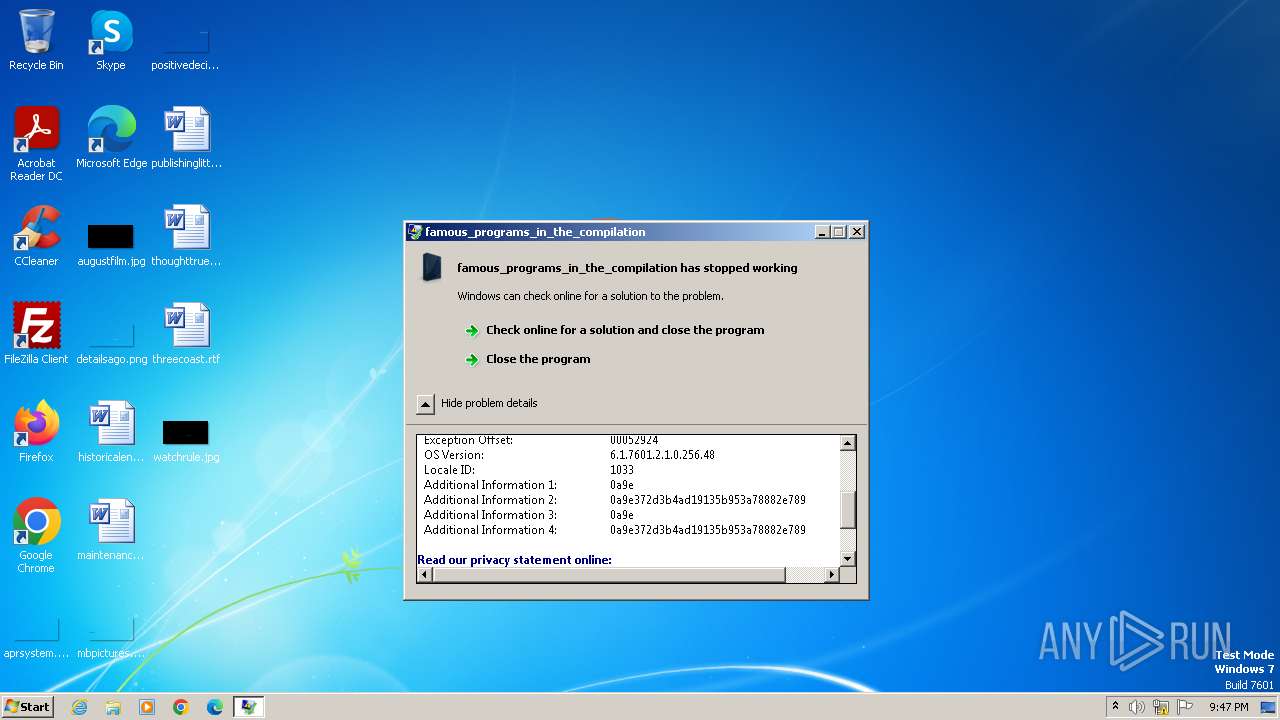Open the network tray icon
Viewport: 1280px width, 720px height.
(1161, 707)
